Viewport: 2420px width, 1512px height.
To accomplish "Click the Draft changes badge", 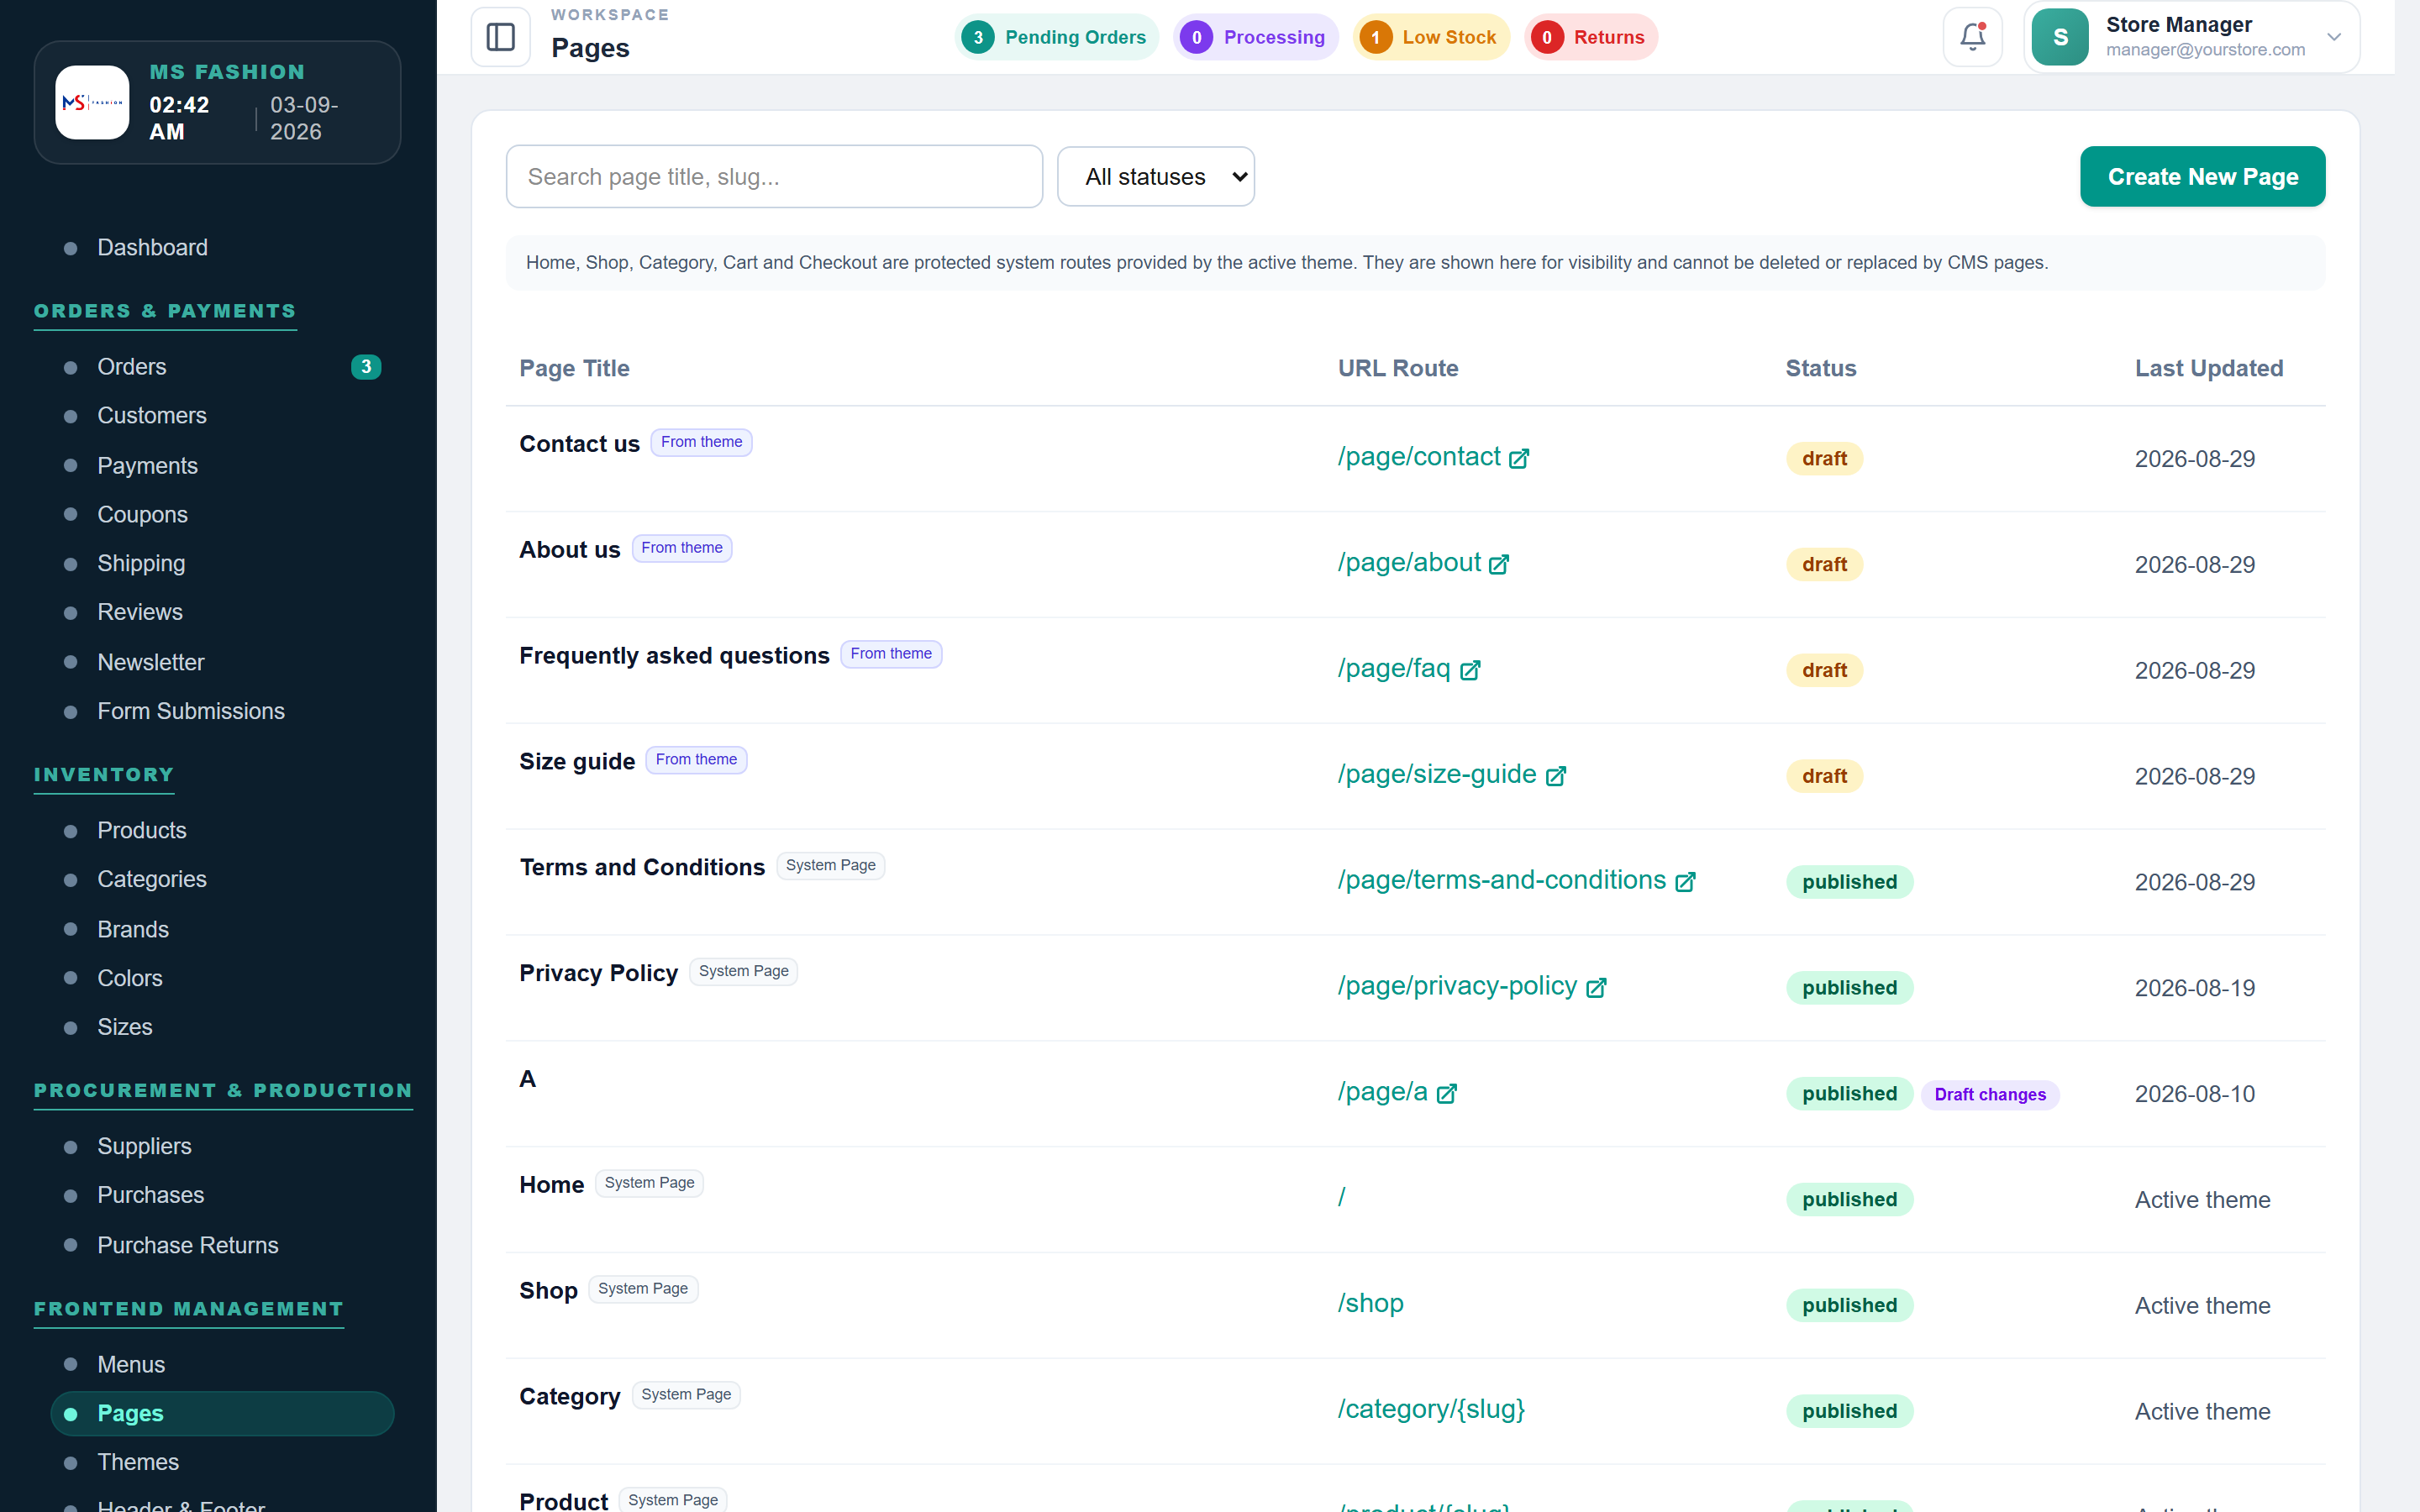I will tap(1990, 1095).
